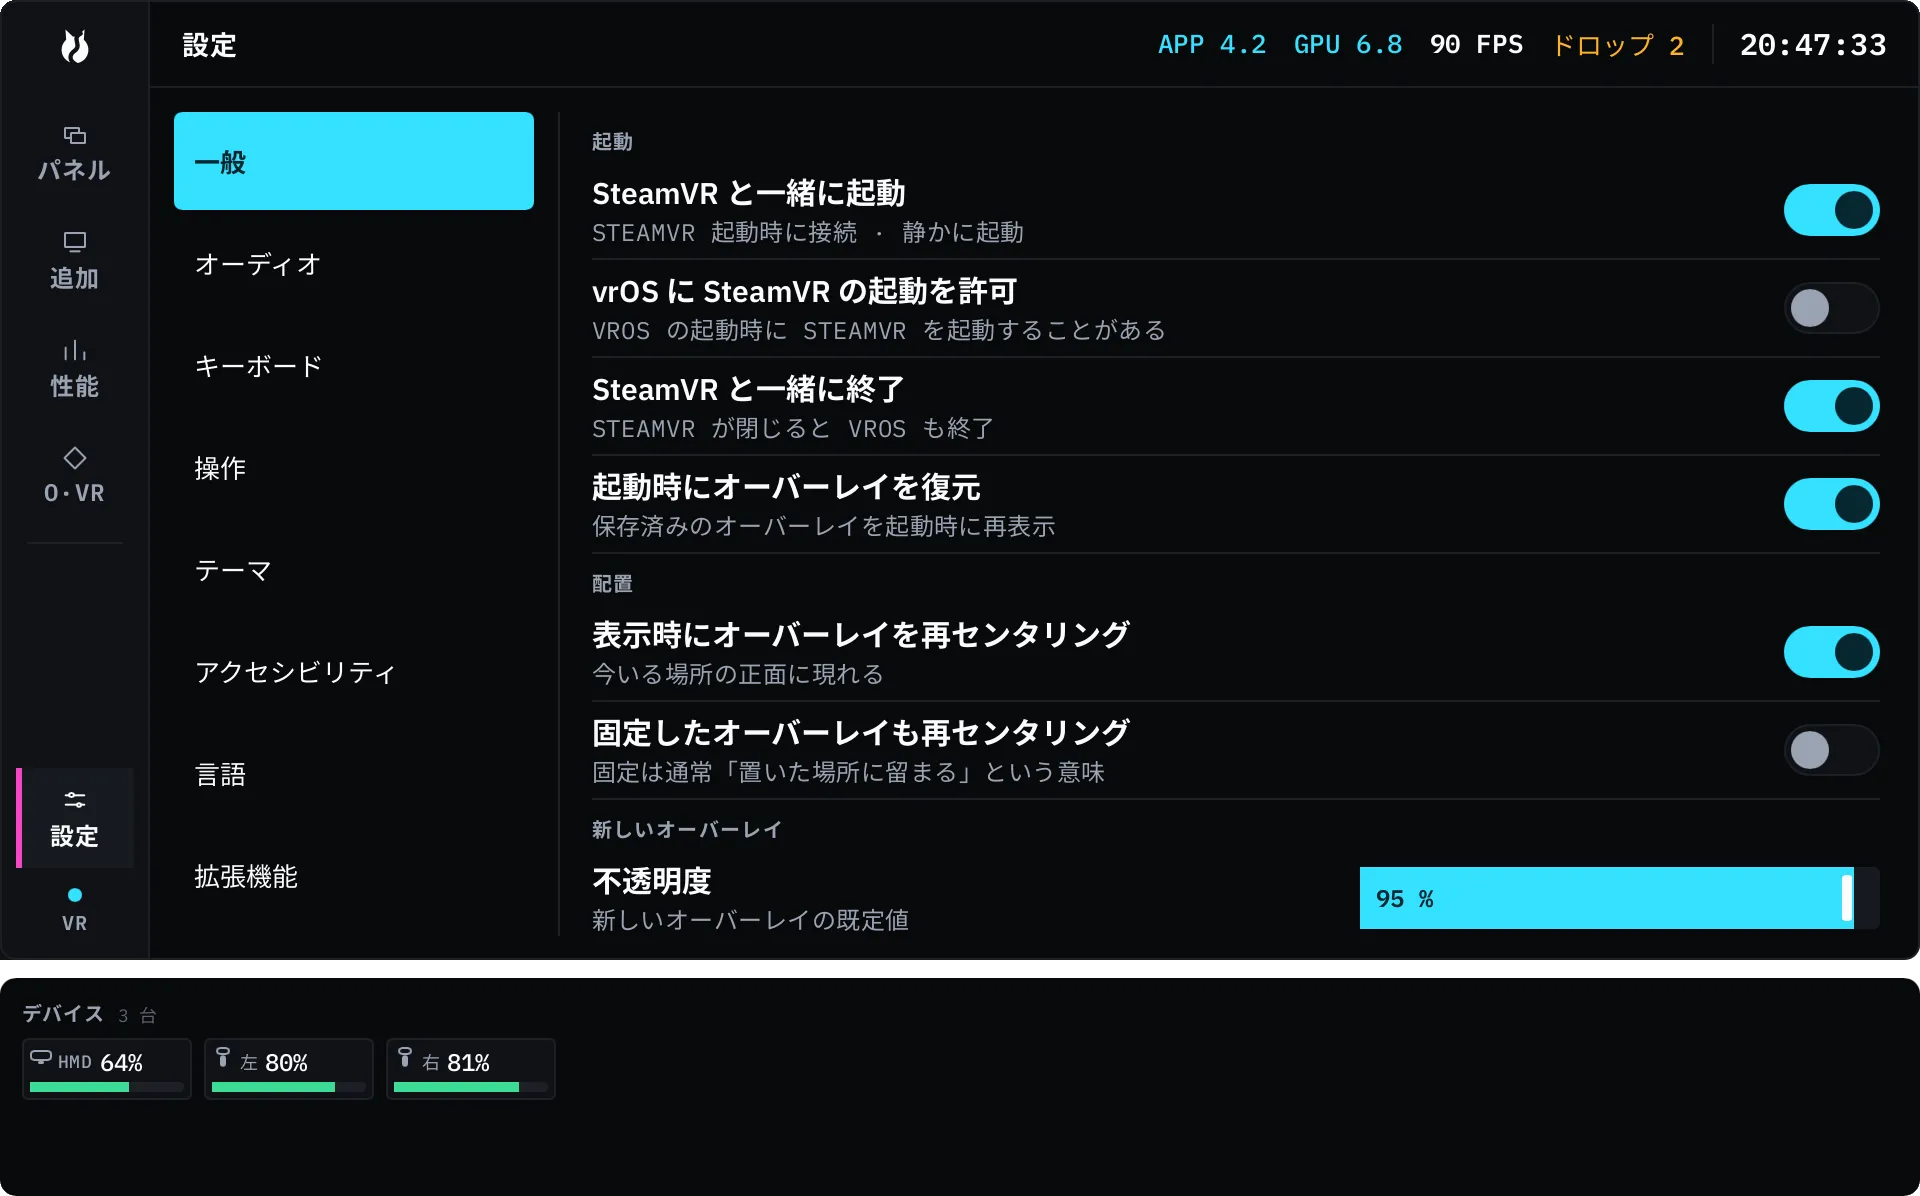Click the HMD battery device chip
The height and width of the screenshot is (1196, 1920).
(x=107, y=1069)
